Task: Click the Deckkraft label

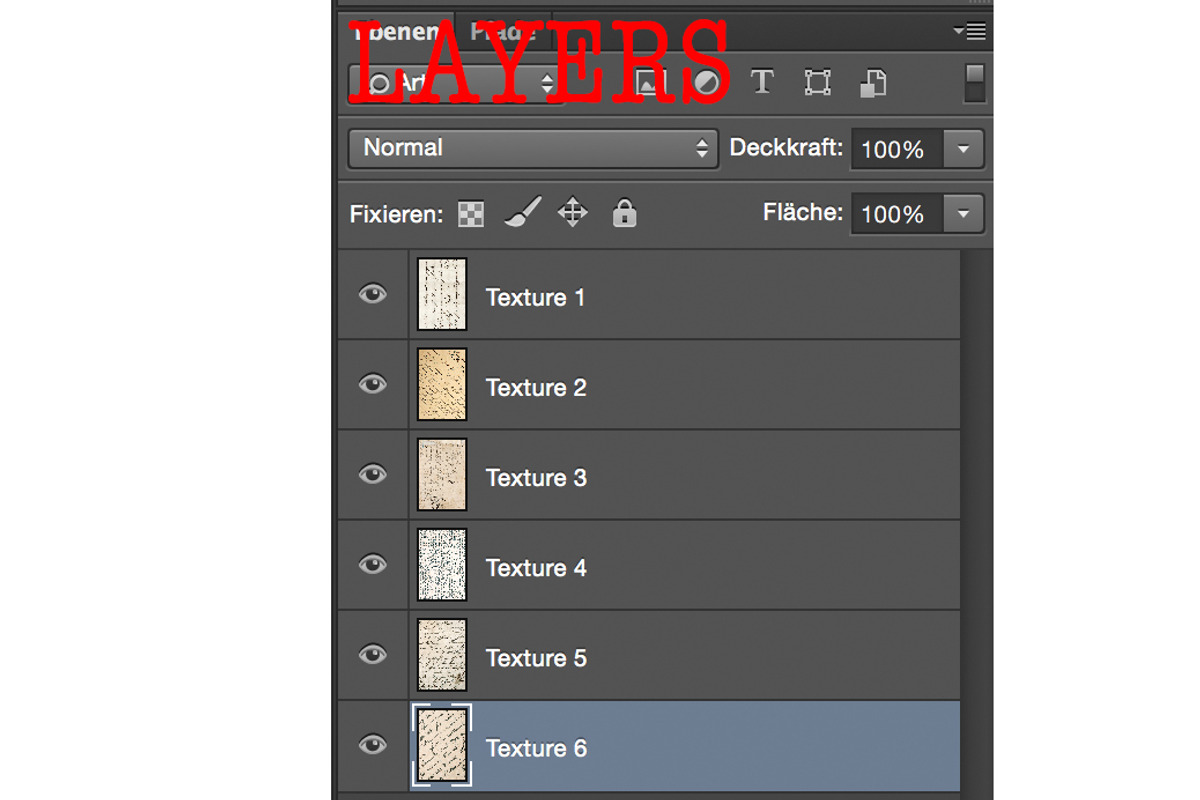Action: click(786, 148)
